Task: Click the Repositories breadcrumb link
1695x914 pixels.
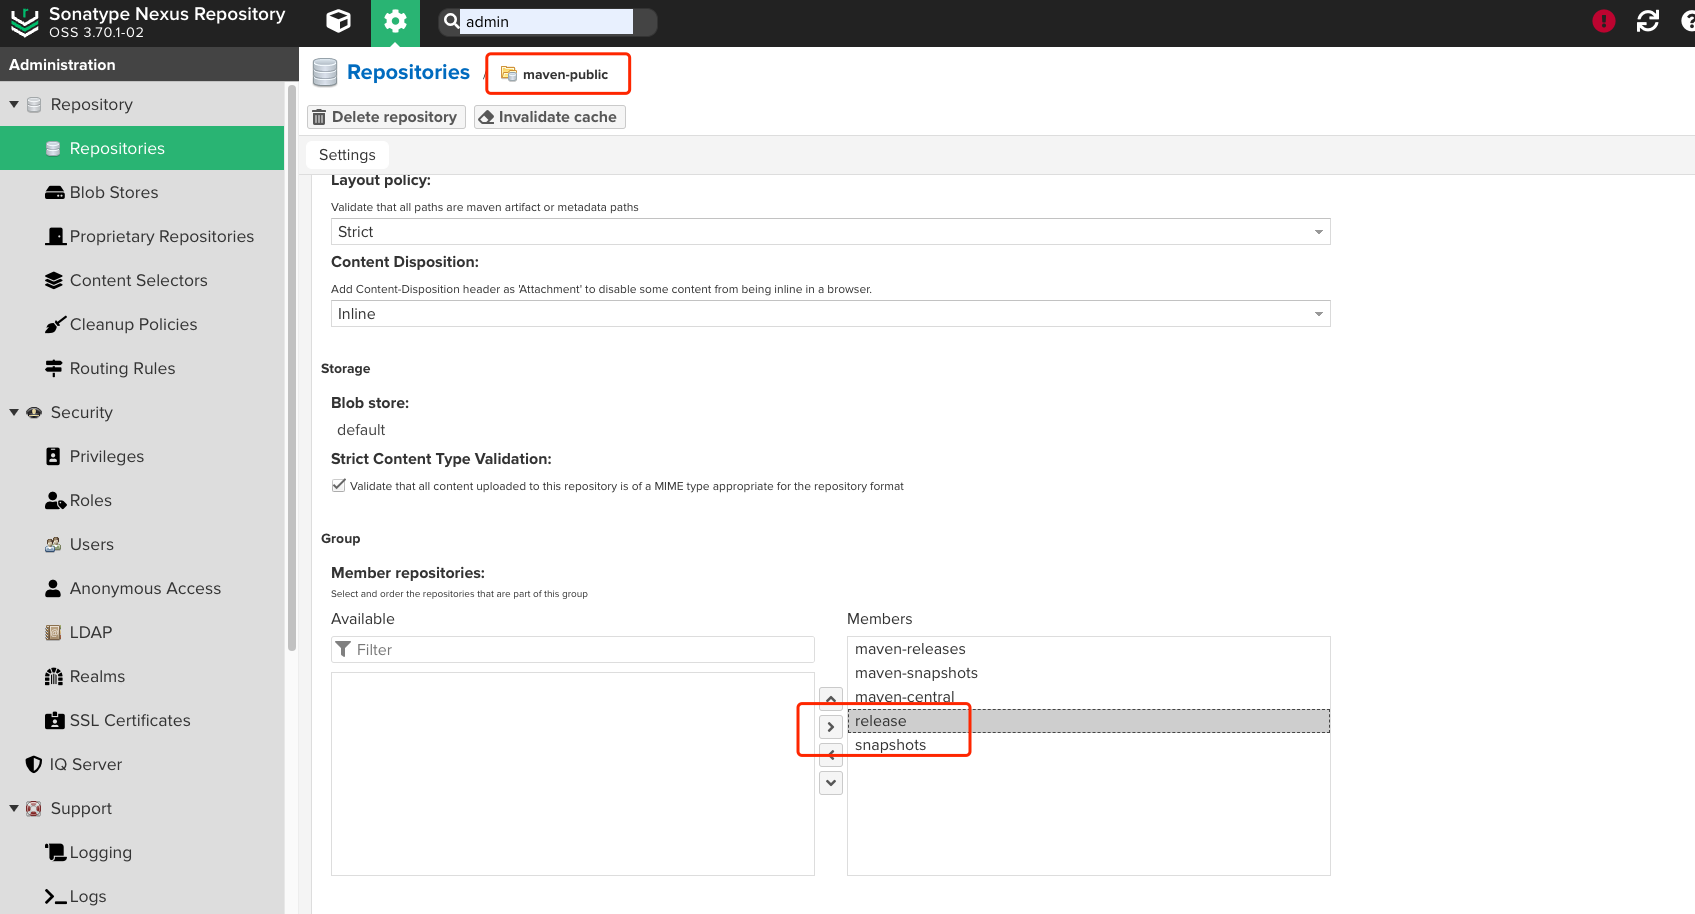Action: point(408,72)
